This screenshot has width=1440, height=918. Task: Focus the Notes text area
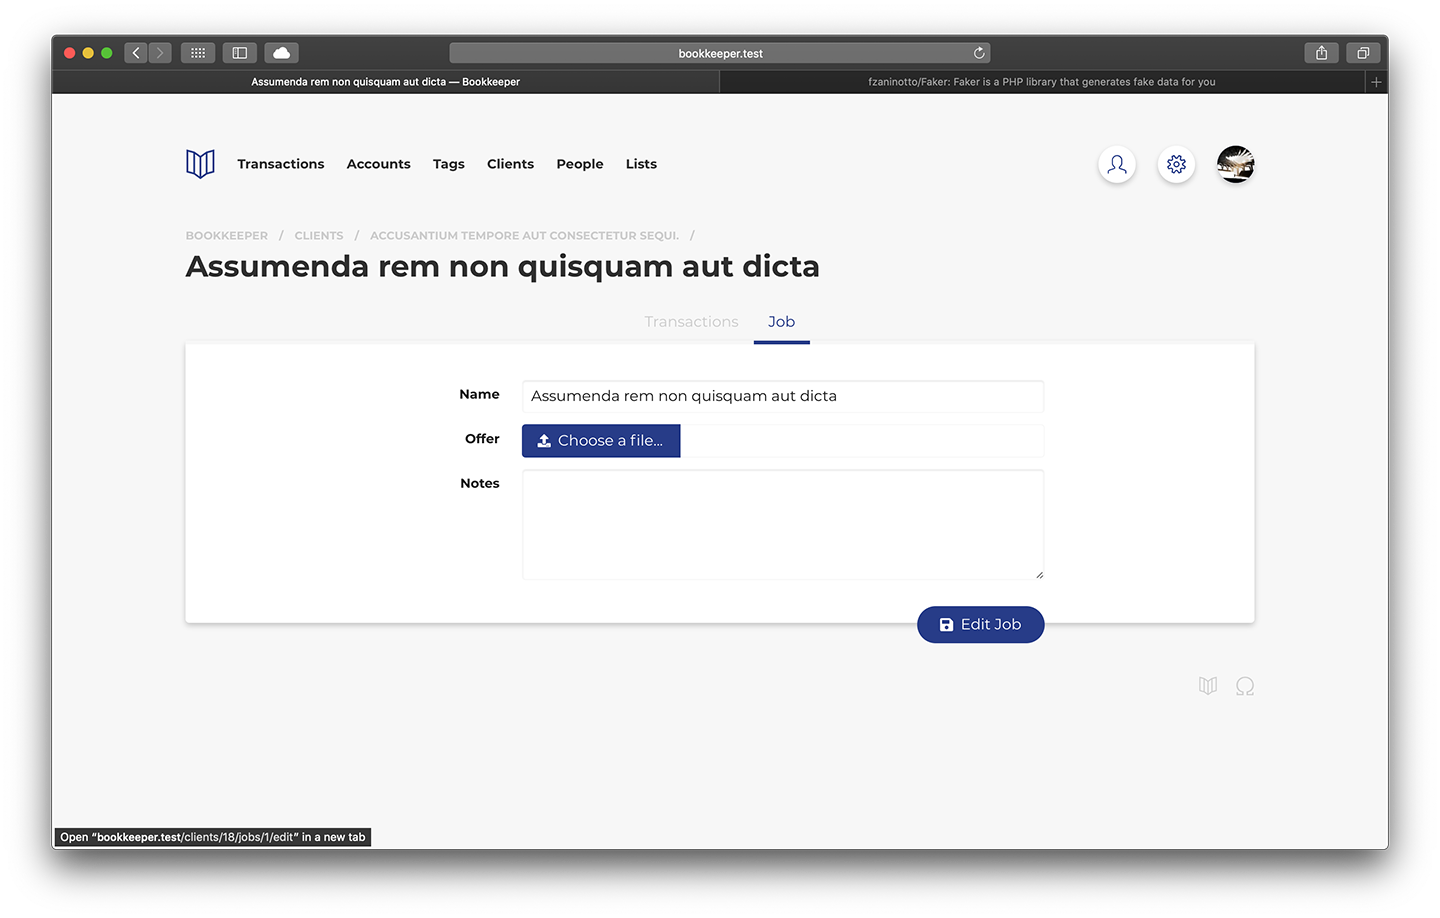point(783,525)
